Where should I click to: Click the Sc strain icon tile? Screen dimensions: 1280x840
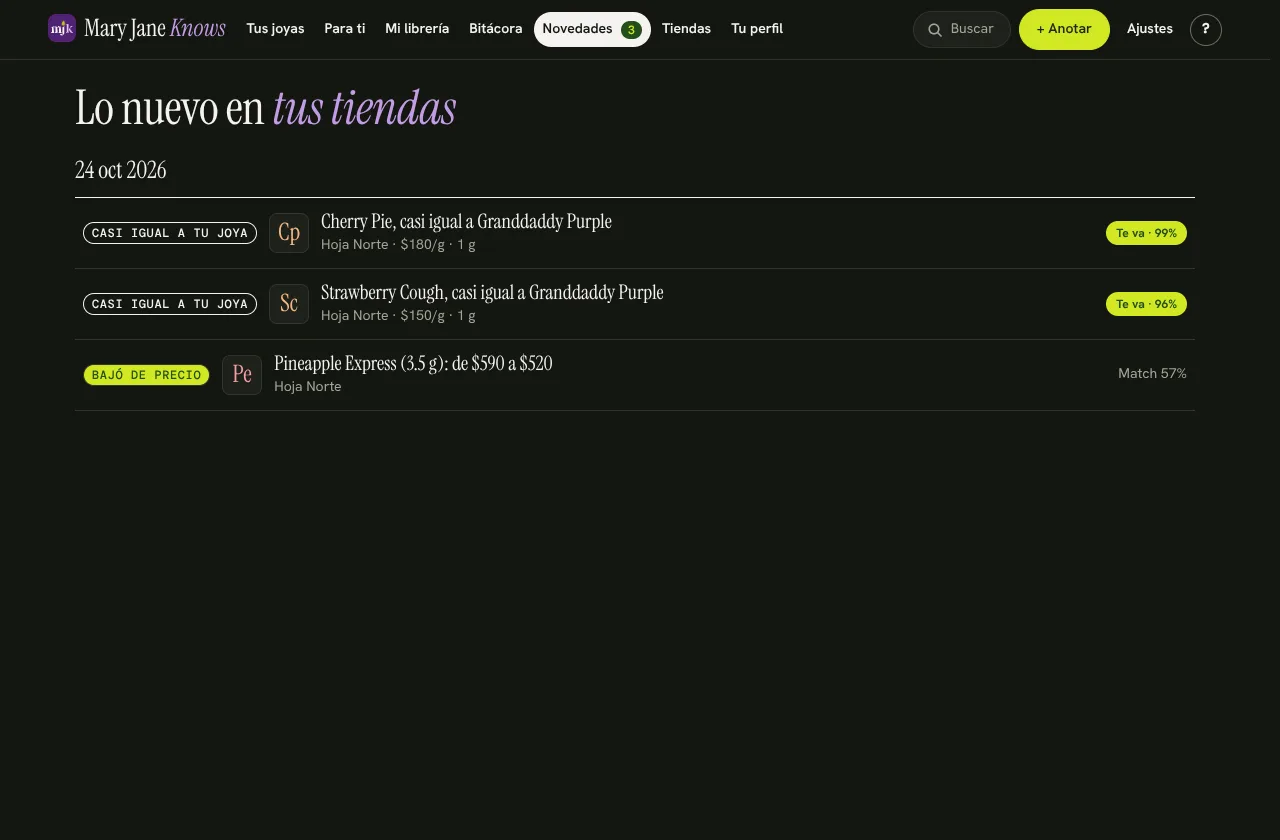pos(289,304)
